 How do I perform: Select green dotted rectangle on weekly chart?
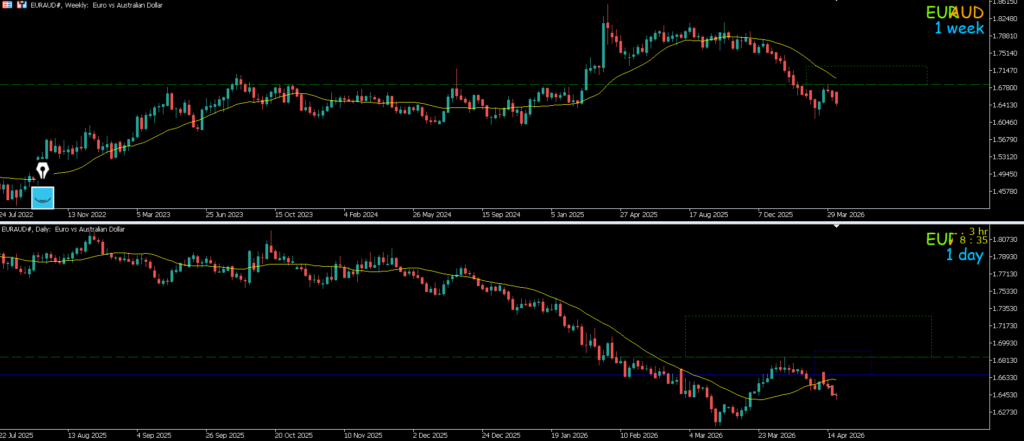click(x=866, y=67)
